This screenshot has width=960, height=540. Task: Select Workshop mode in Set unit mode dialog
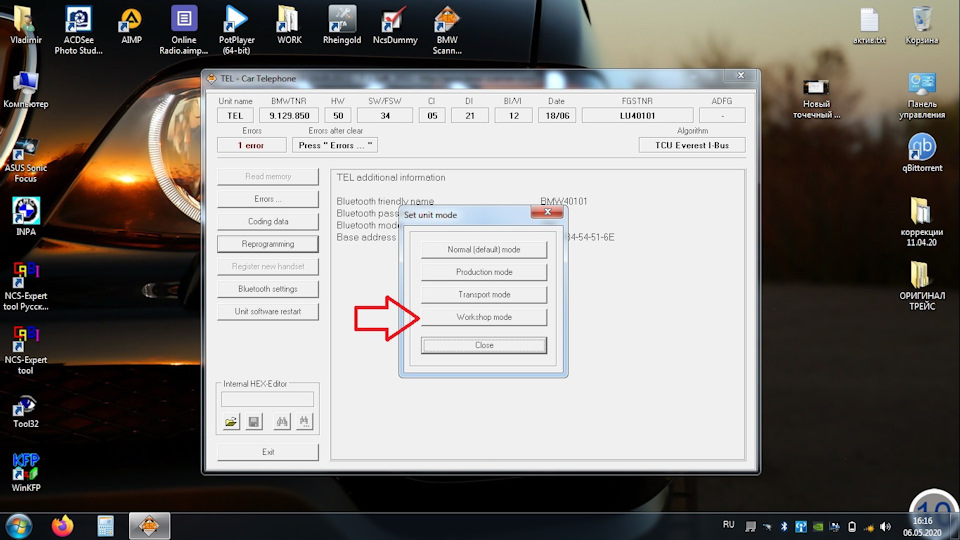click(484, 317)
